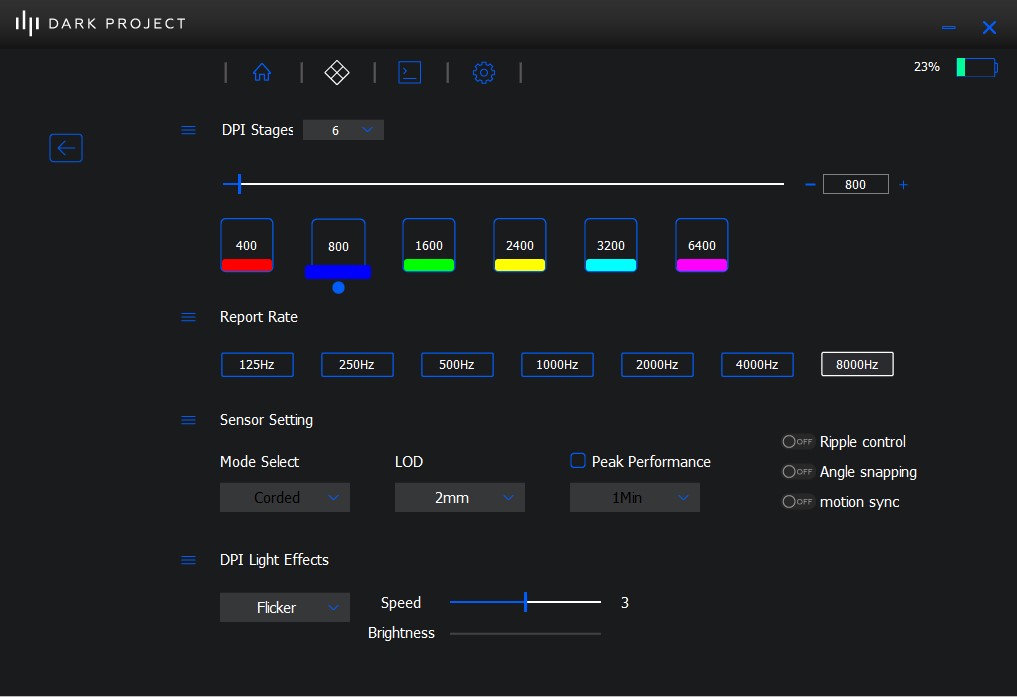Close the Dark Project window
The height and width of the screenshot is (698, 1017).
989,27
